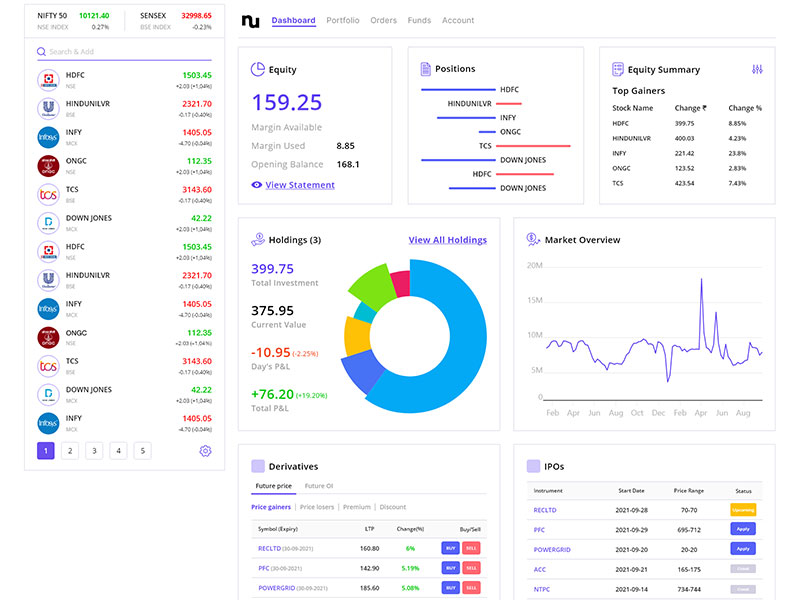Sell the POWERGRID derivative
The height and width of the screenshot is (600, 800).
pos(471,588)
